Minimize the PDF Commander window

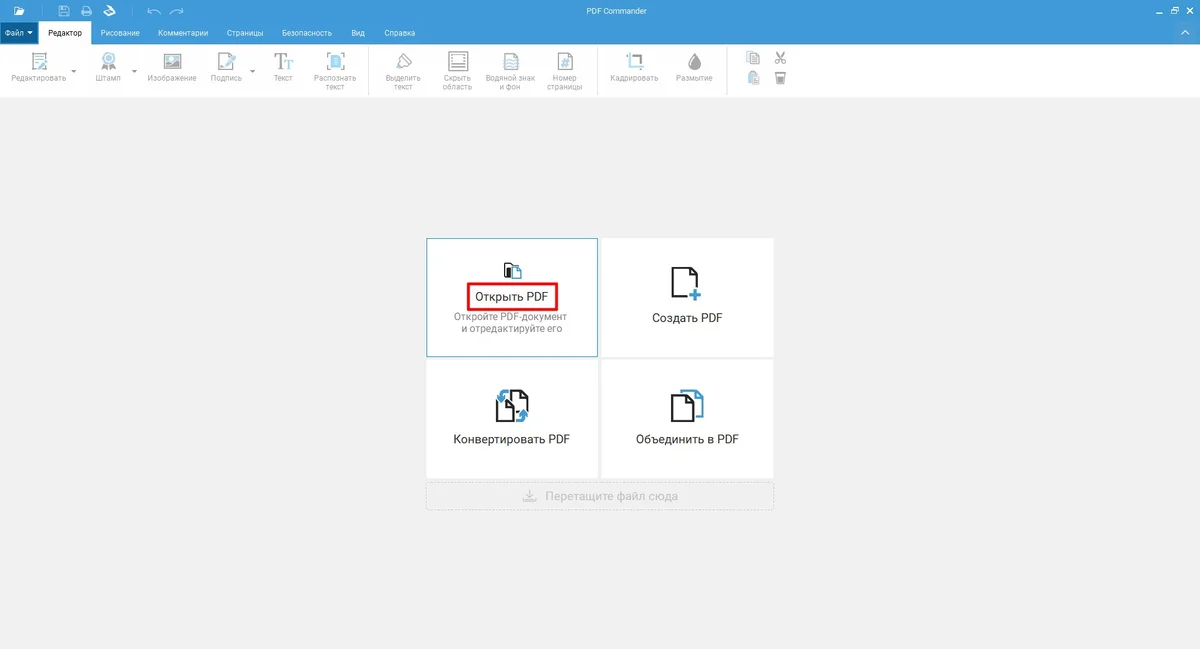tap(1158, 10)
